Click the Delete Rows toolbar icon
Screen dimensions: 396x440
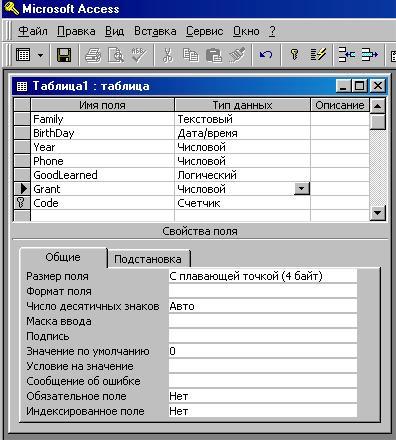pyautogui.click(x=369, y=55)
